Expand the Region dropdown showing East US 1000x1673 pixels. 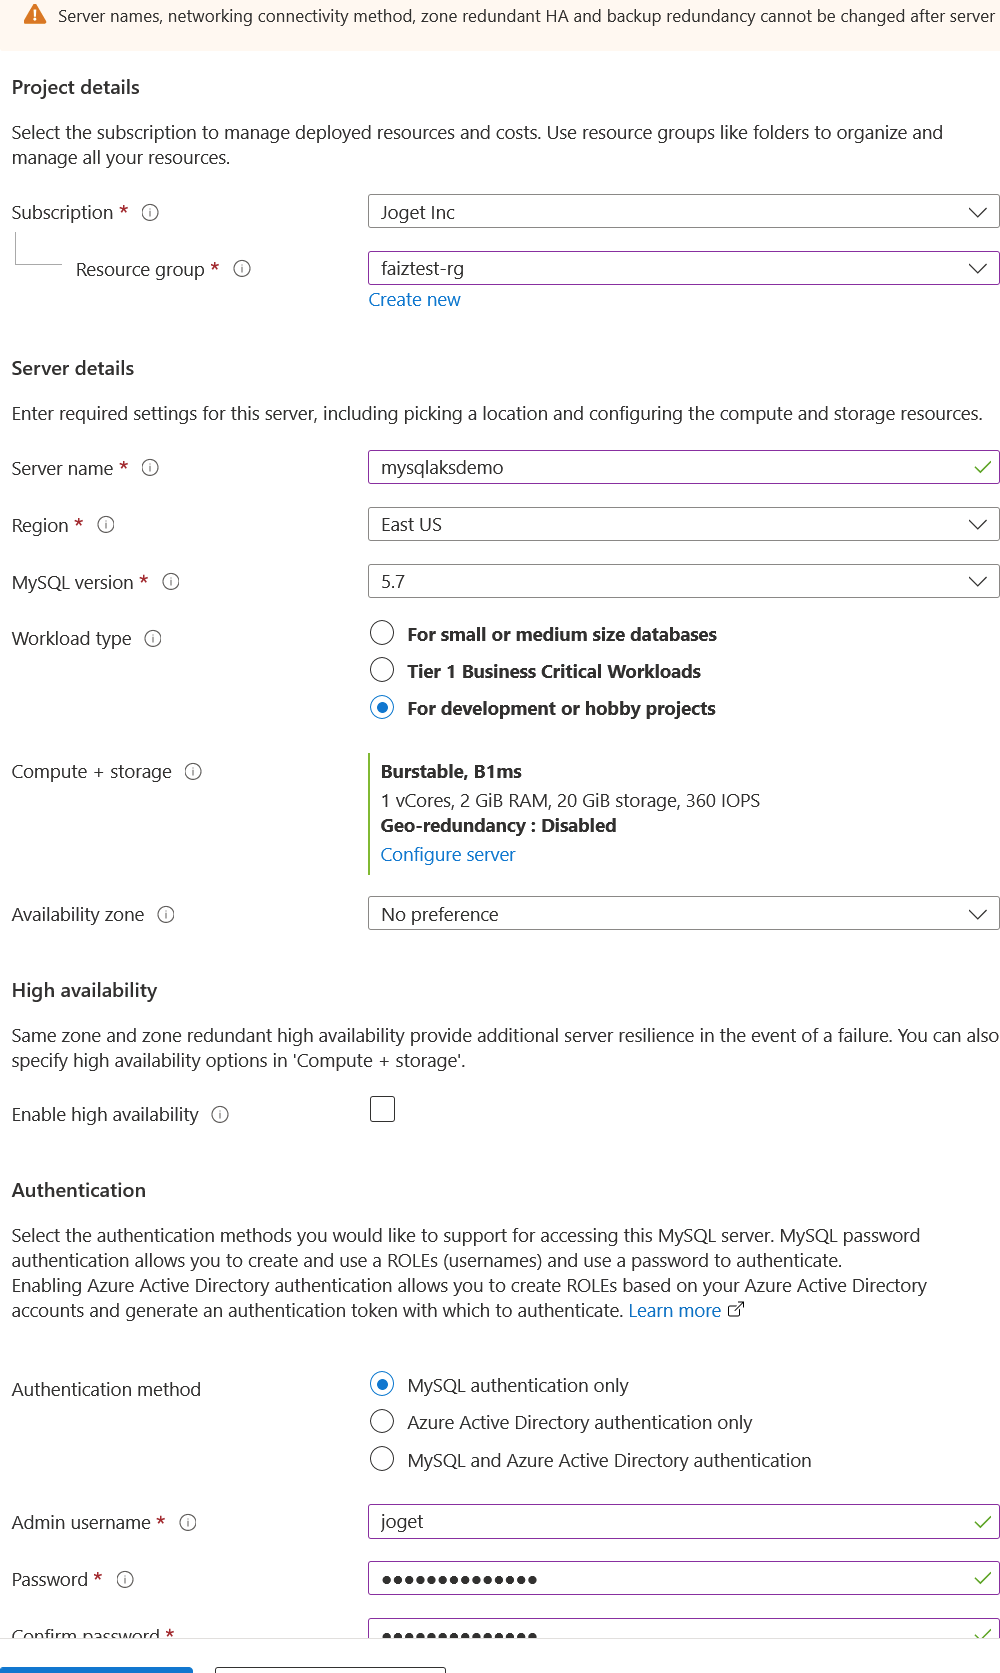point(683,525)
